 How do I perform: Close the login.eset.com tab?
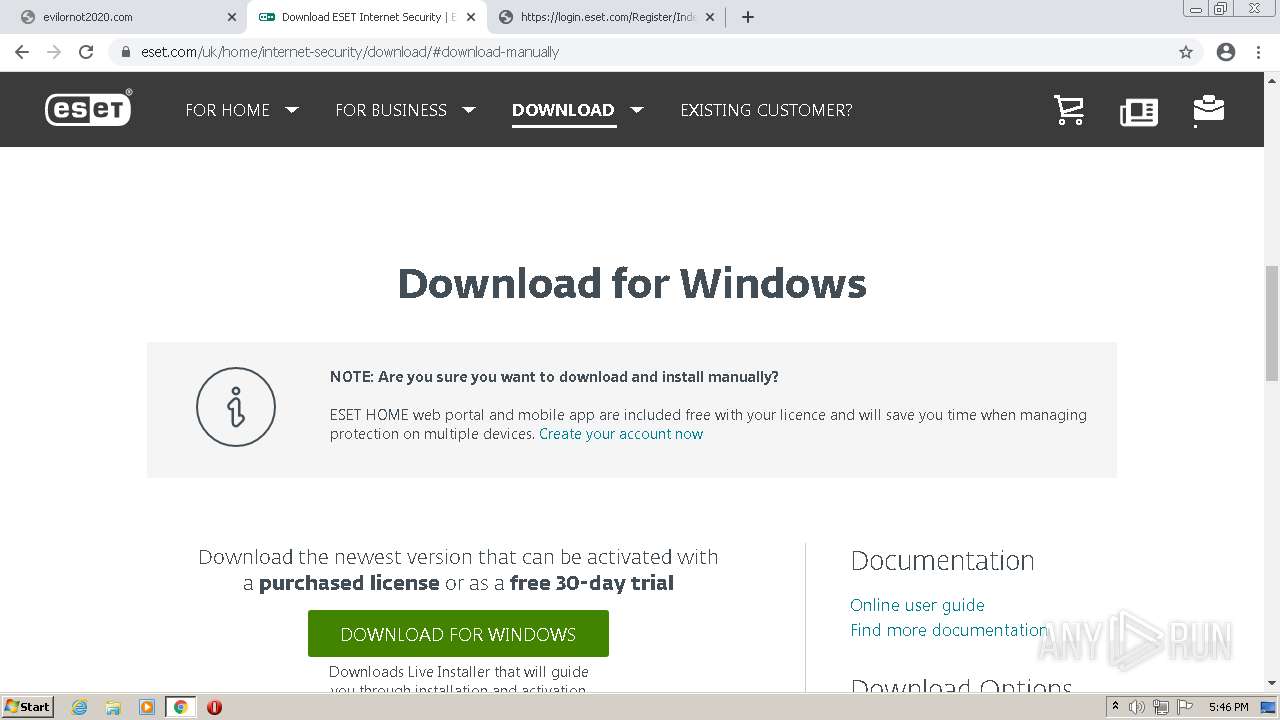pos(710,17)
